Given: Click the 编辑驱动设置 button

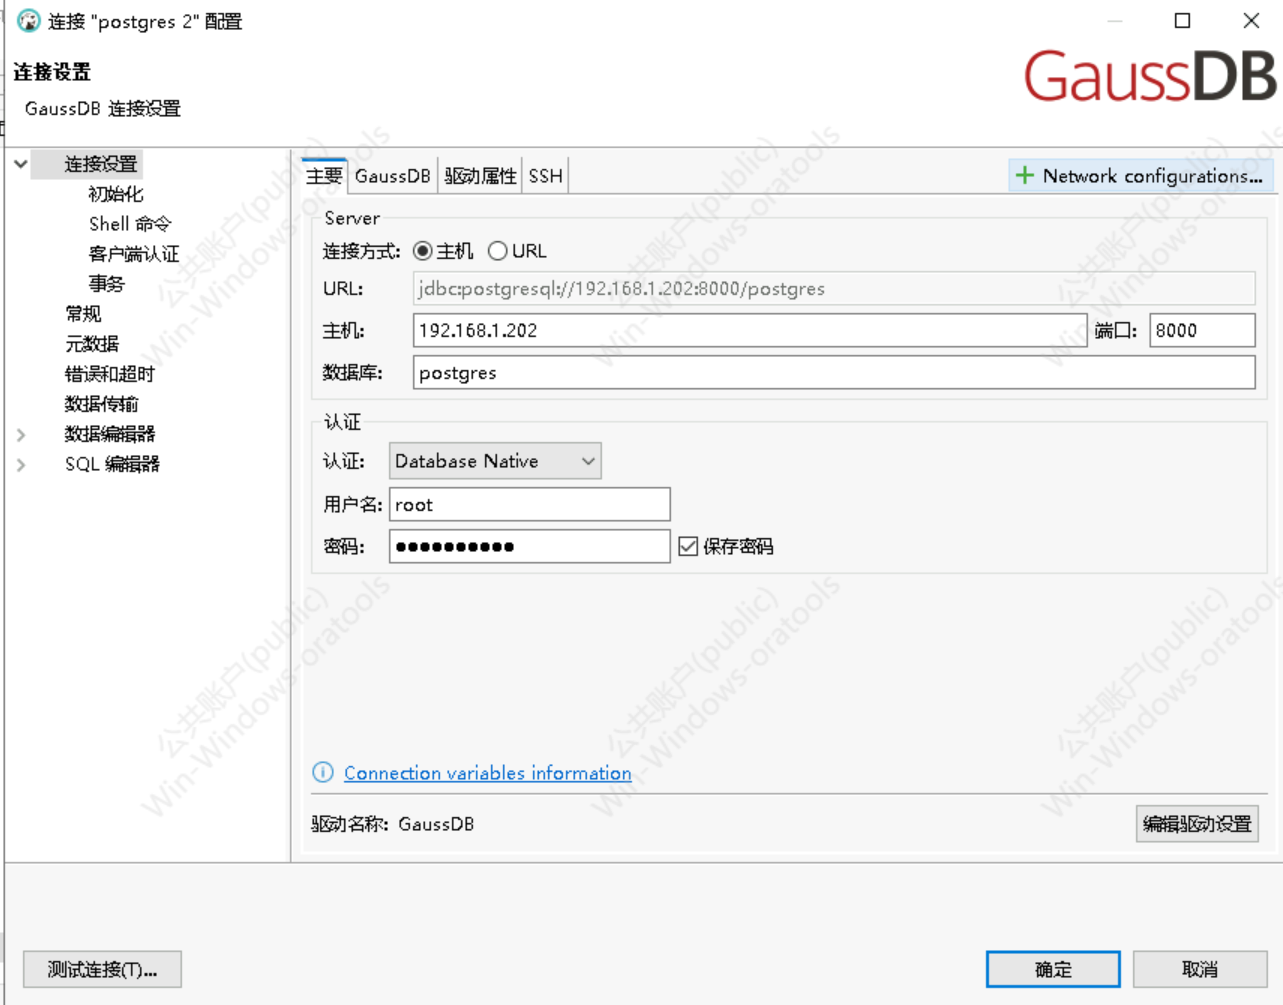Looking at the screenshot, I should 1196,824.
